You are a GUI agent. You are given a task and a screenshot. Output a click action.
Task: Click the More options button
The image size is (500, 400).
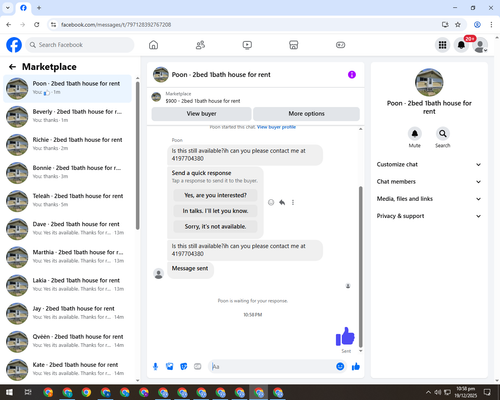pyautogui.click(x=306, y=114)
